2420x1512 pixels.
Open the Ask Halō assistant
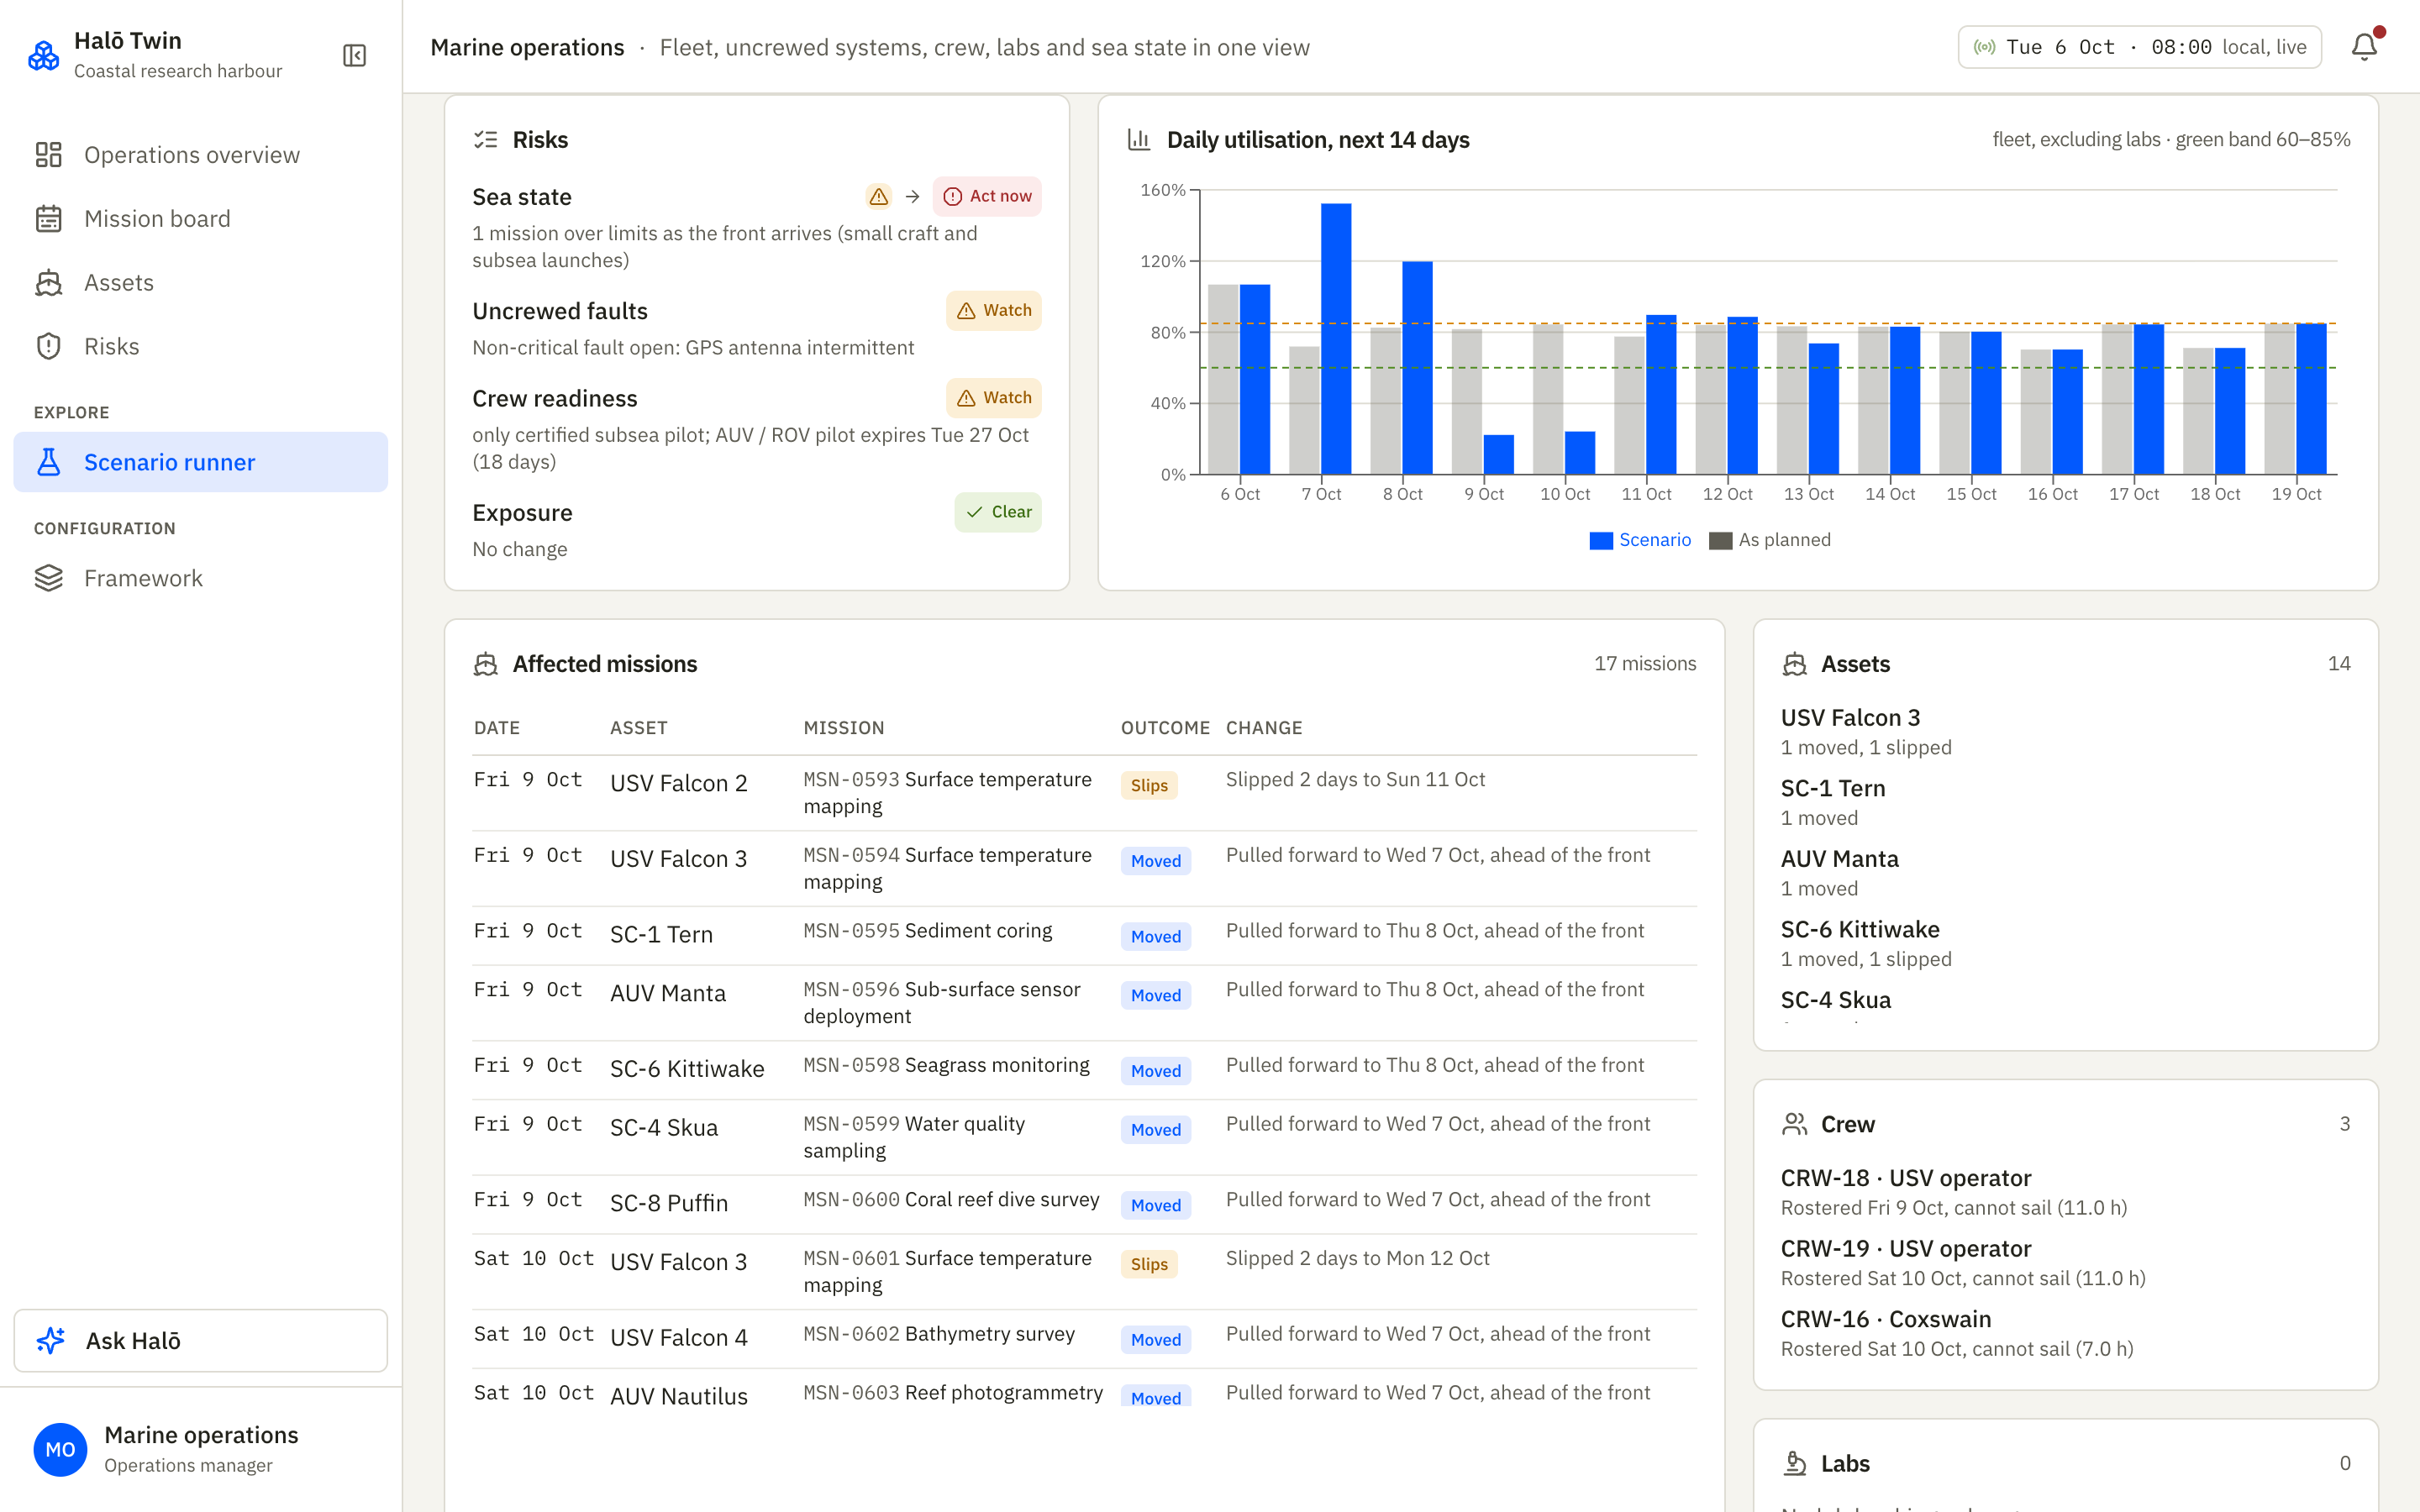(x=201, y=1340)
